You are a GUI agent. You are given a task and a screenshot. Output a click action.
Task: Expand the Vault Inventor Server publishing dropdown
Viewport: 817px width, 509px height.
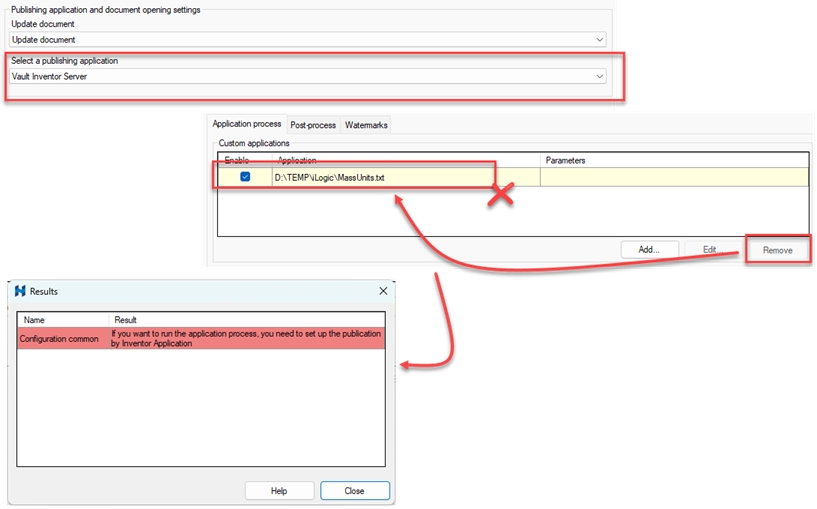[307, 77]
